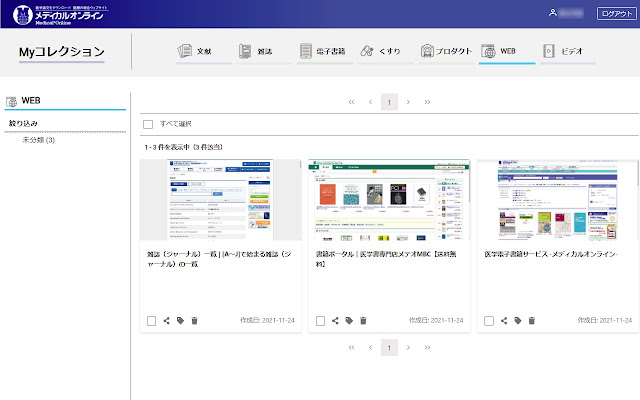Open the くすり tab
This screenshot has width=640, height=400.
(385, 51)
